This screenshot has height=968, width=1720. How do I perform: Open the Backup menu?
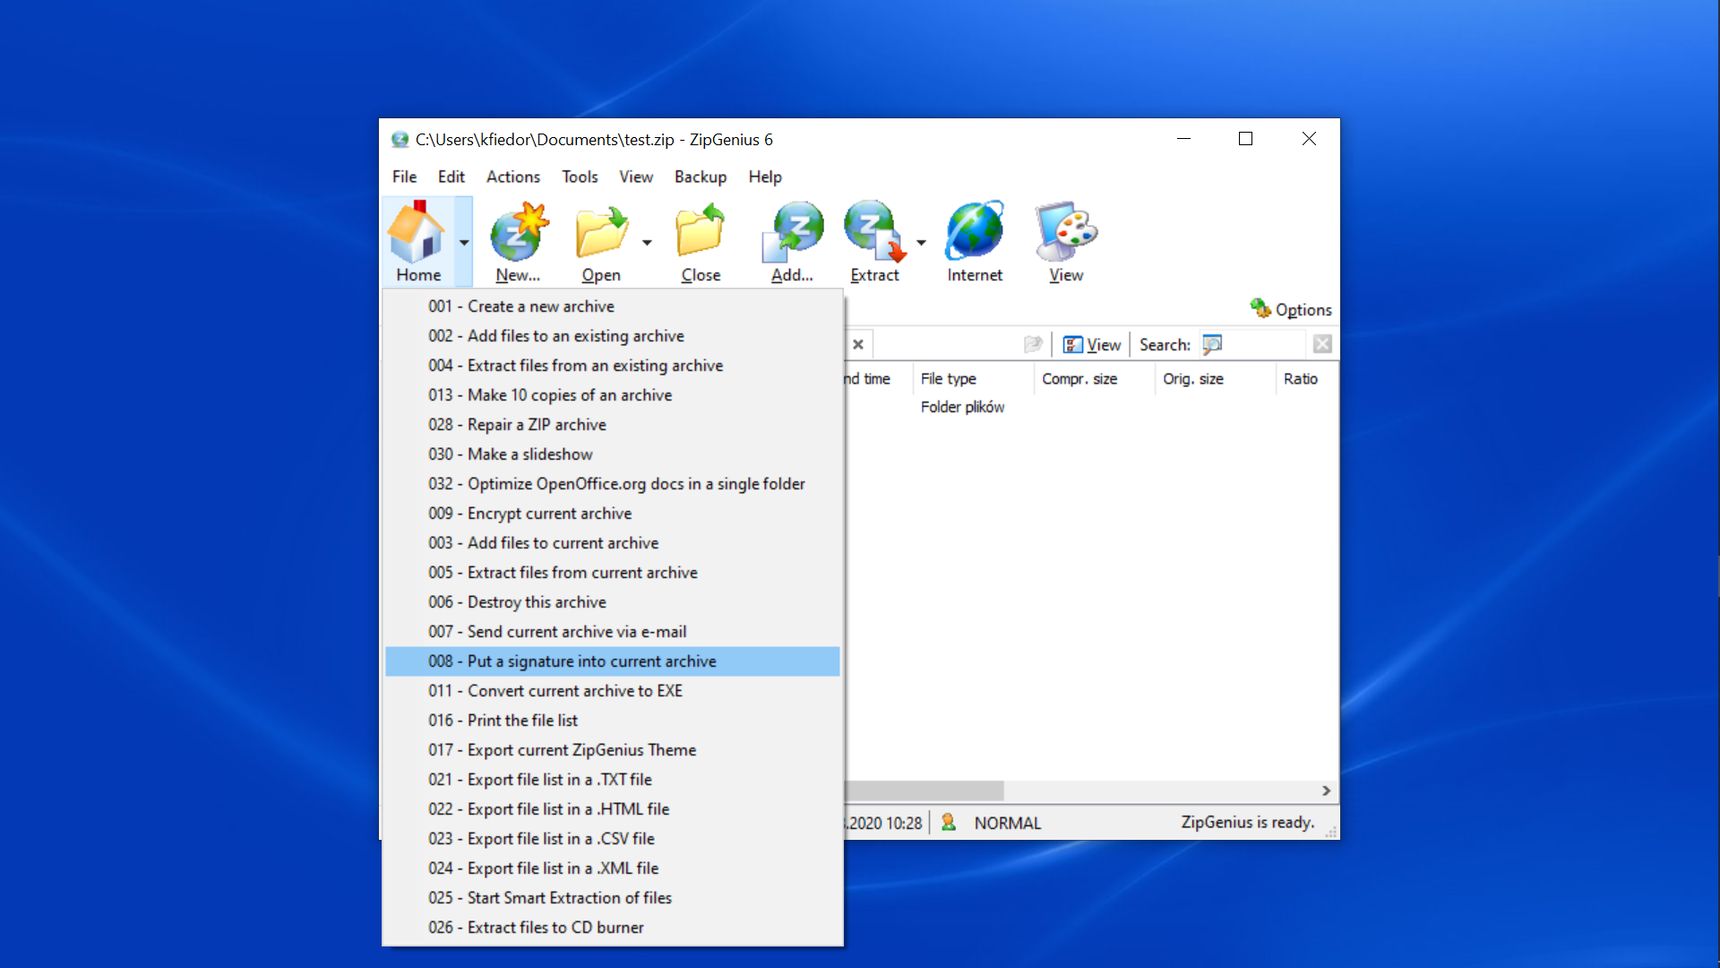(x=700, y=176)
